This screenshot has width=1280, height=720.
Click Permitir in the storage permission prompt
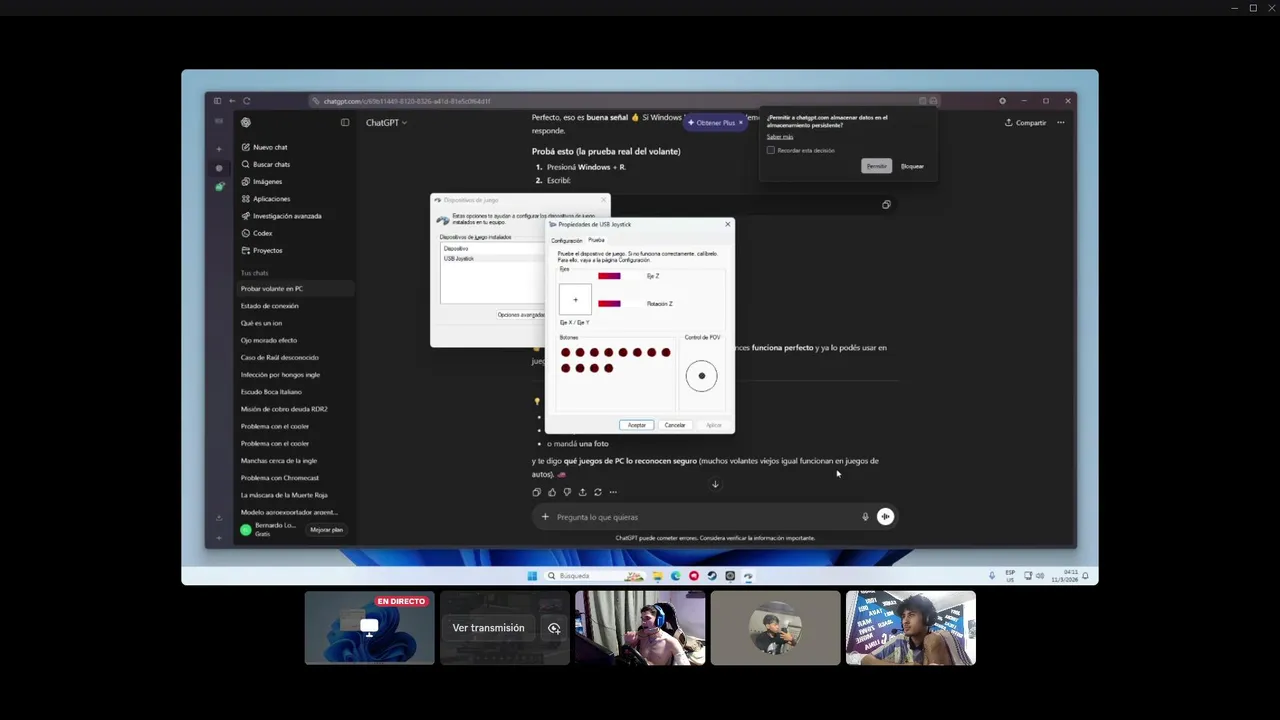tap(877, 166)
